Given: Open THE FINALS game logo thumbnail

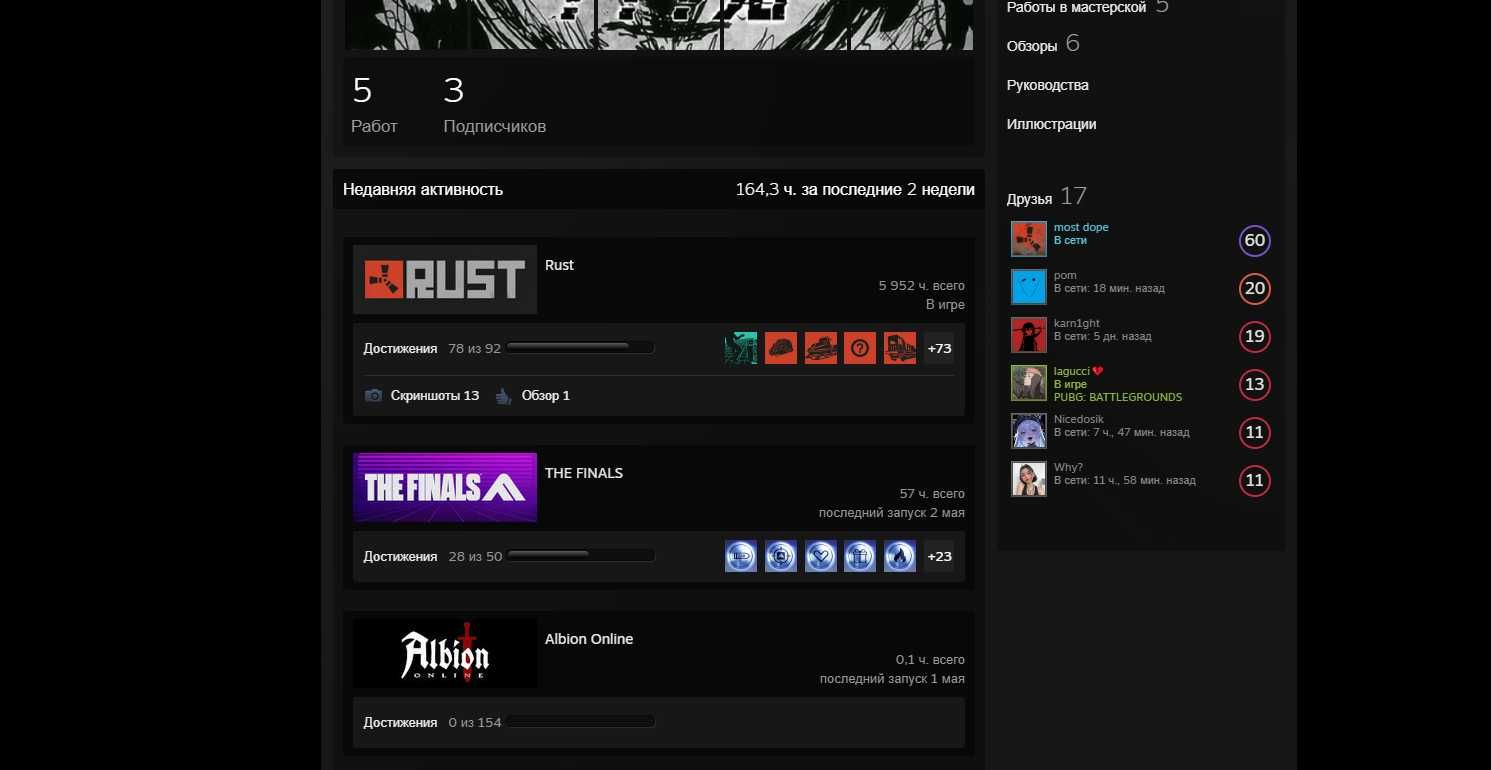Looking at the screenshot, I should [445, 487].
